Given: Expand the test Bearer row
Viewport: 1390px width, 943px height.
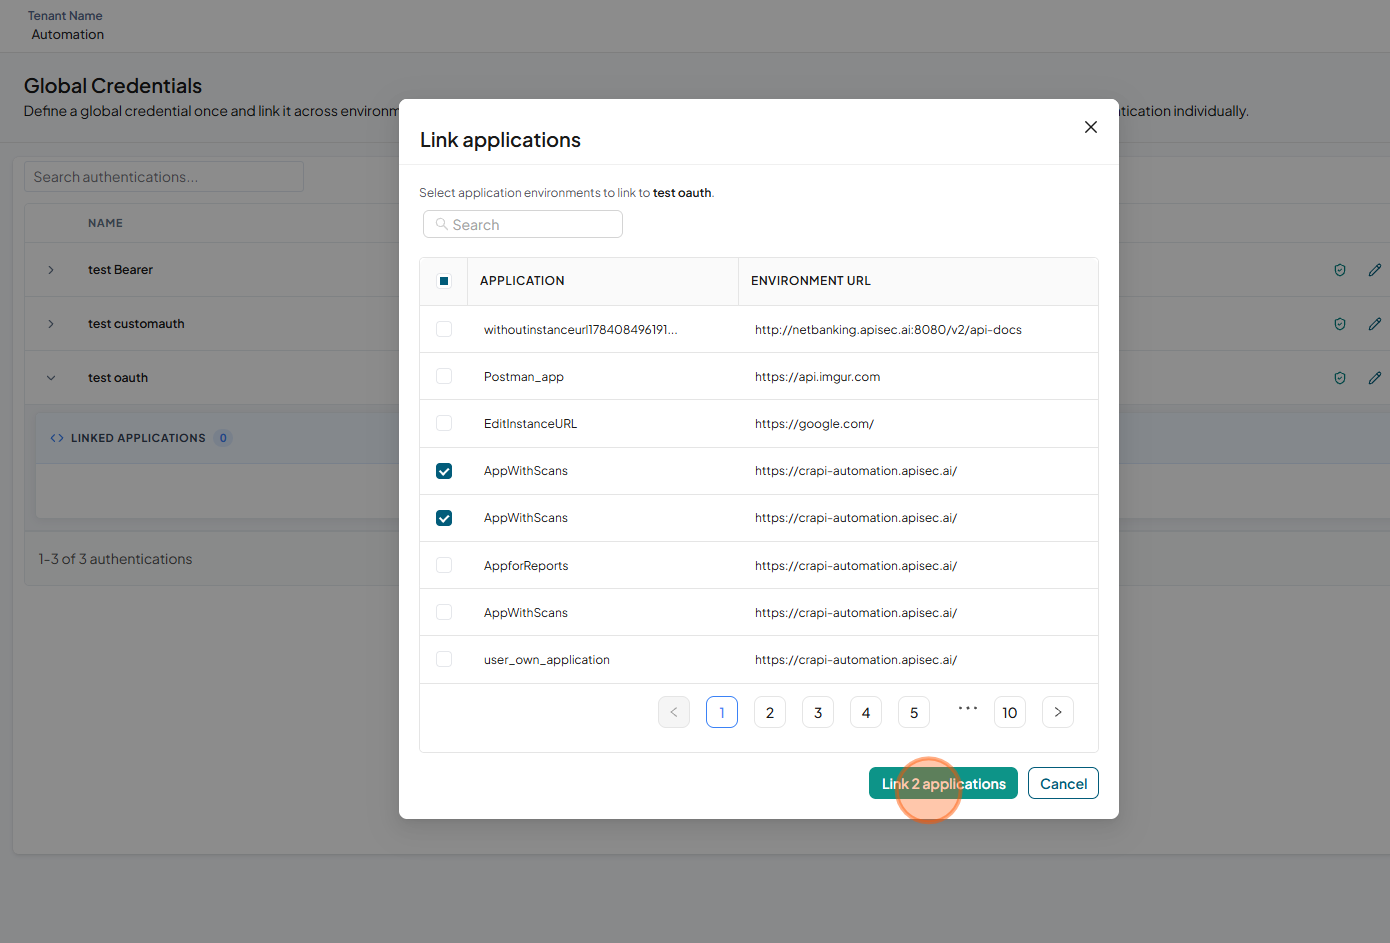Looking at the screenshot, I should [51, 270].
